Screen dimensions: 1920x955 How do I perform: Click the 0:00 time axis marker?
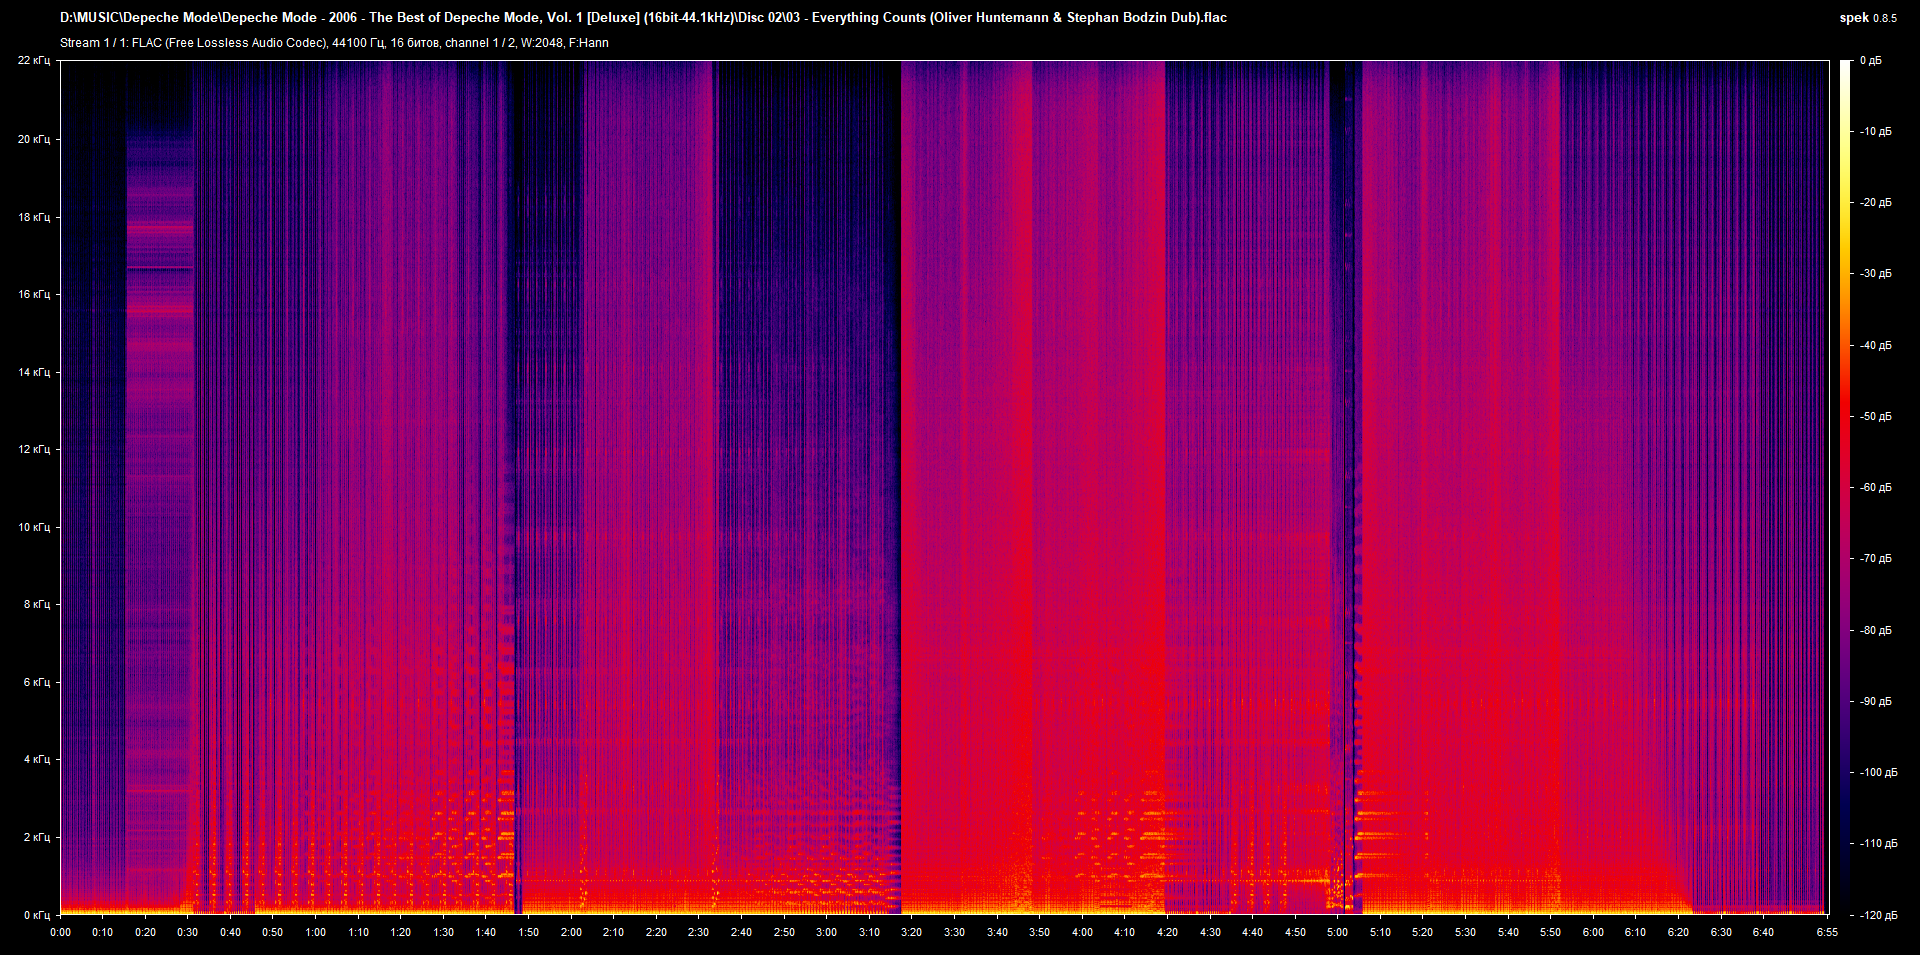[x=60, y=932]
